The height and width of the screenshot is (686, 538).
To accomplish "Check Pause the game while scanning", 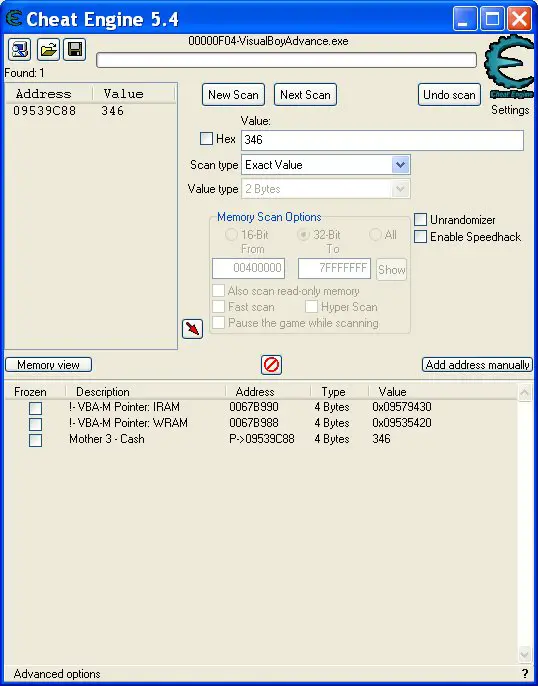I will [x=218, y=323].
